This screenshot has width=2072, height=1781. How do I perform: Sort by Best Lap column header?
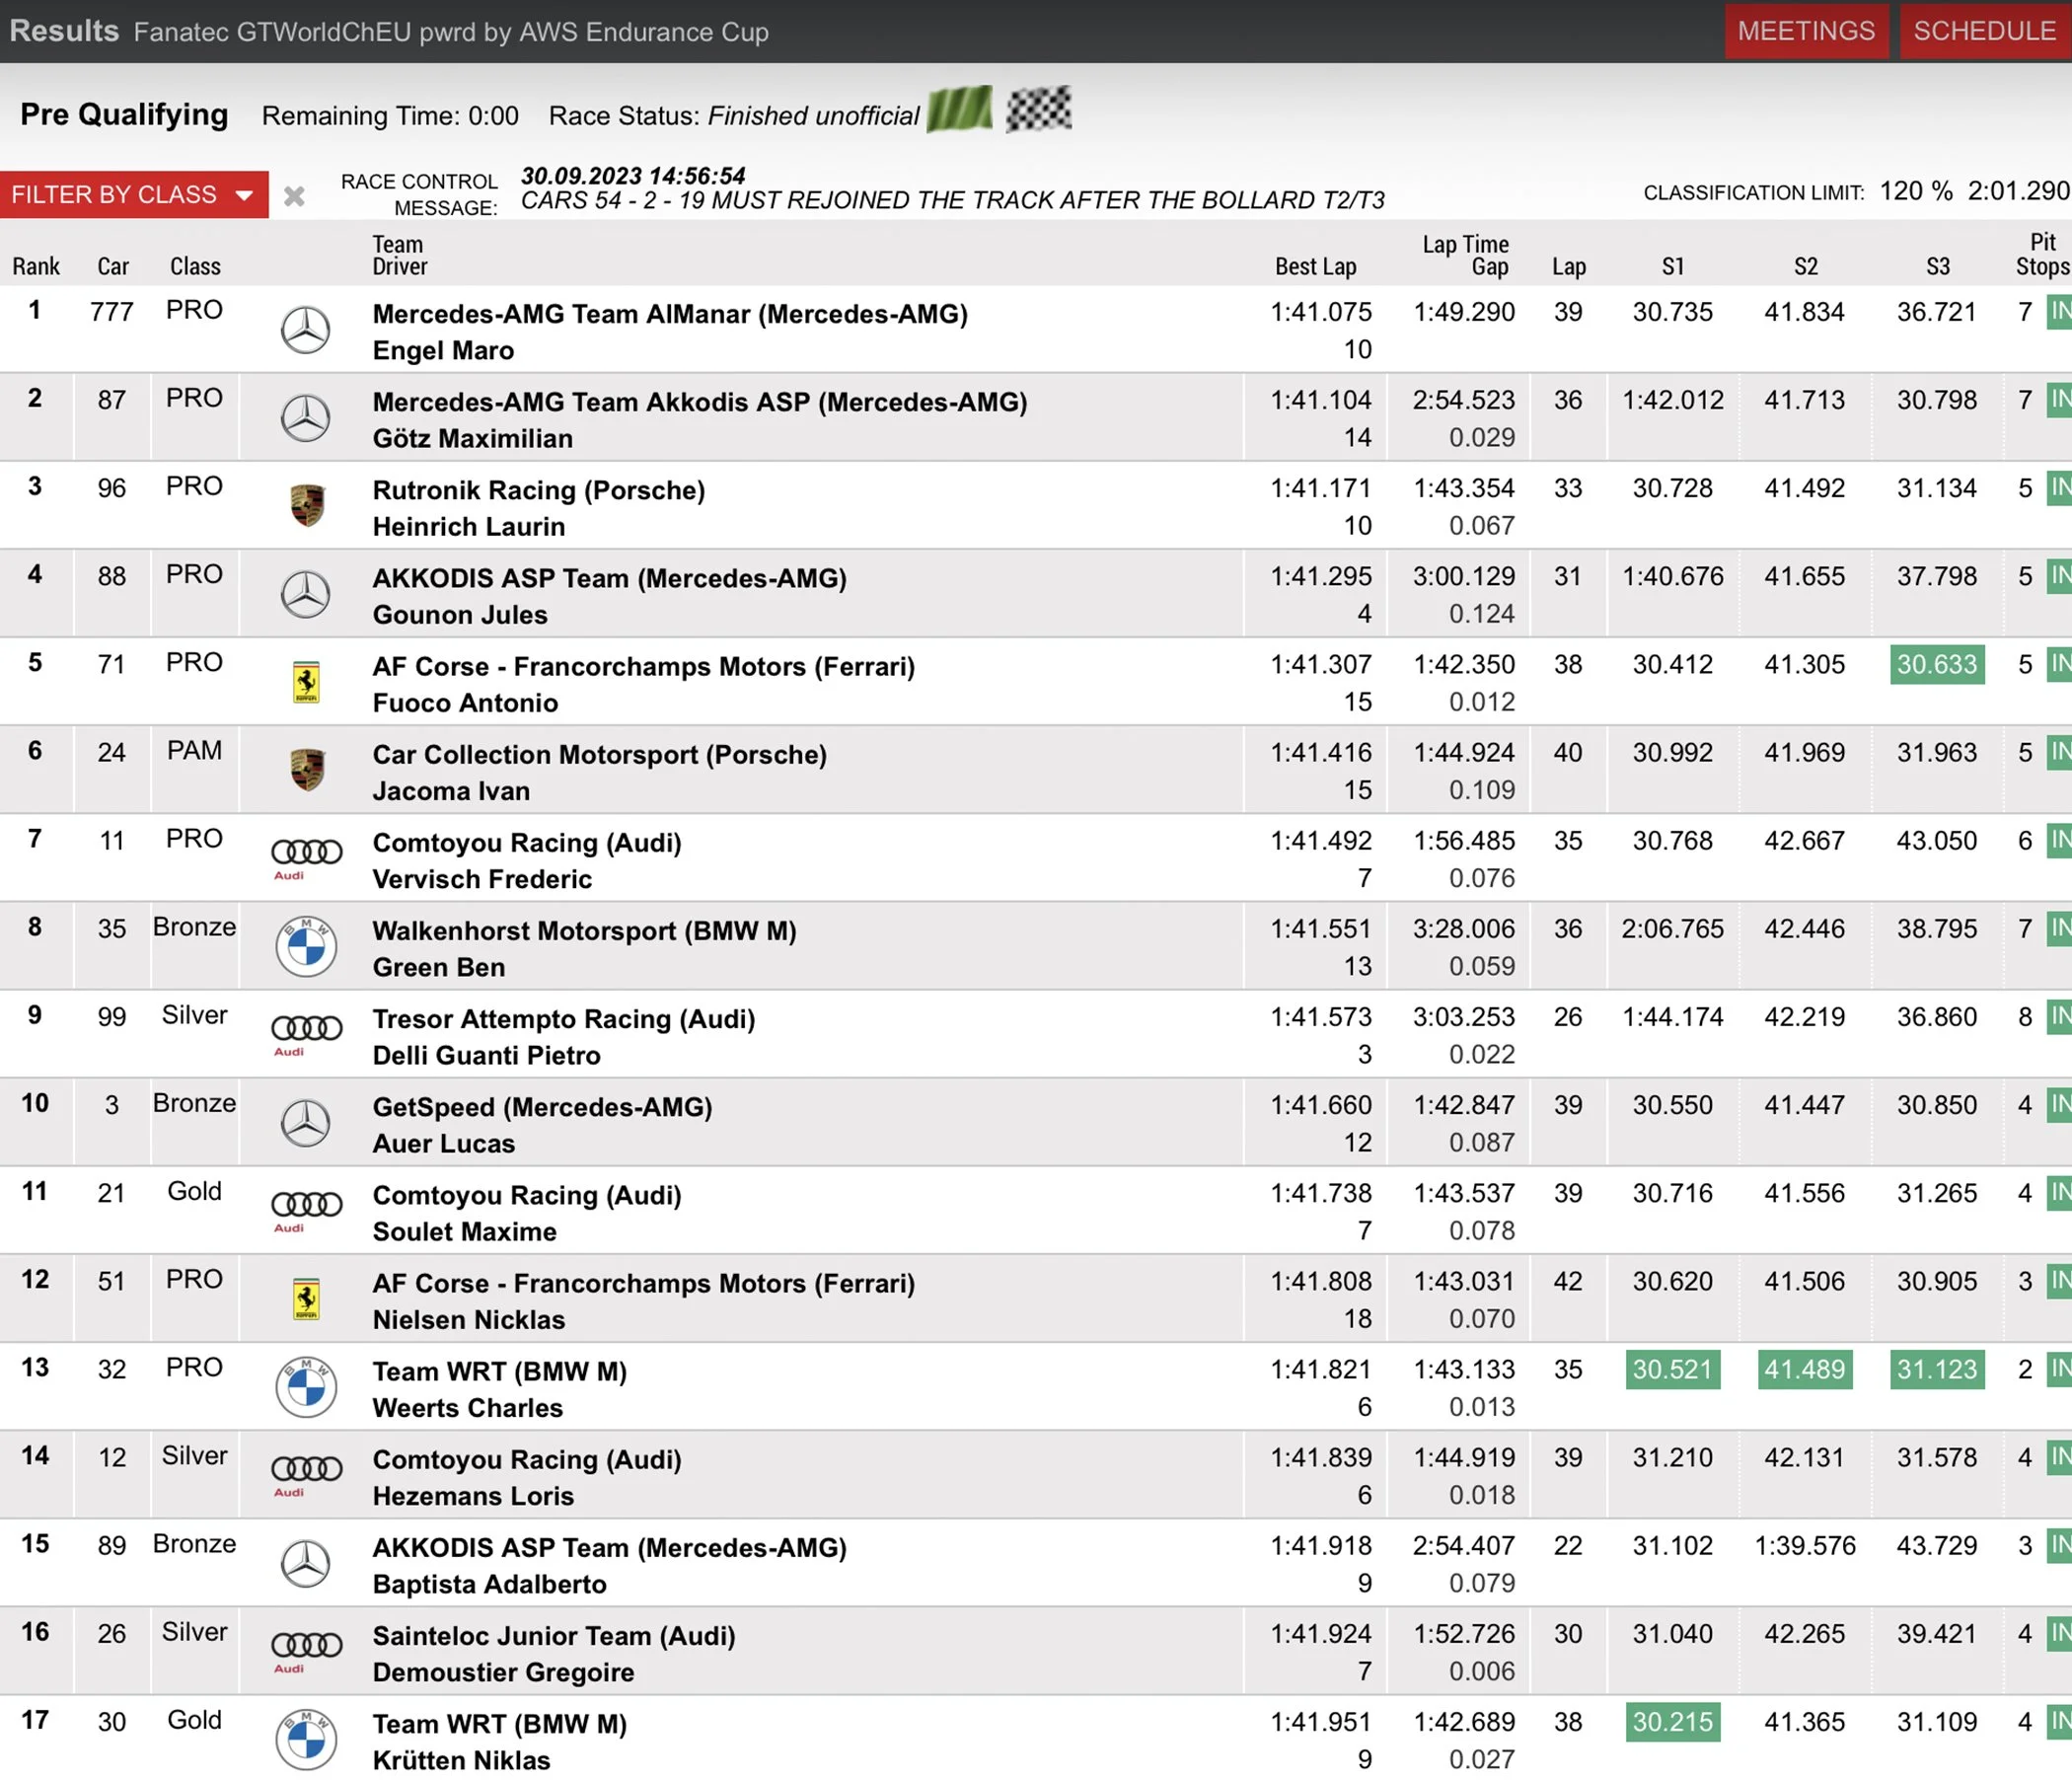1314,266
